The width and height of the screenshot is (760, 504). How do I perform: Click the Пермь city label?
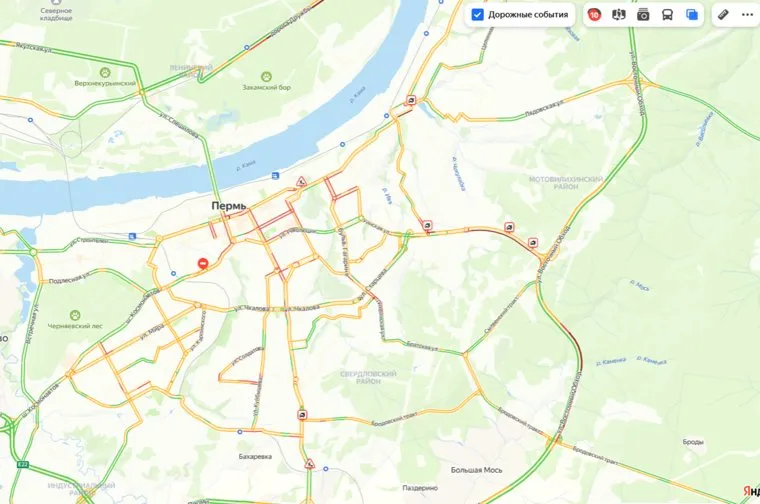pos(229,206)
